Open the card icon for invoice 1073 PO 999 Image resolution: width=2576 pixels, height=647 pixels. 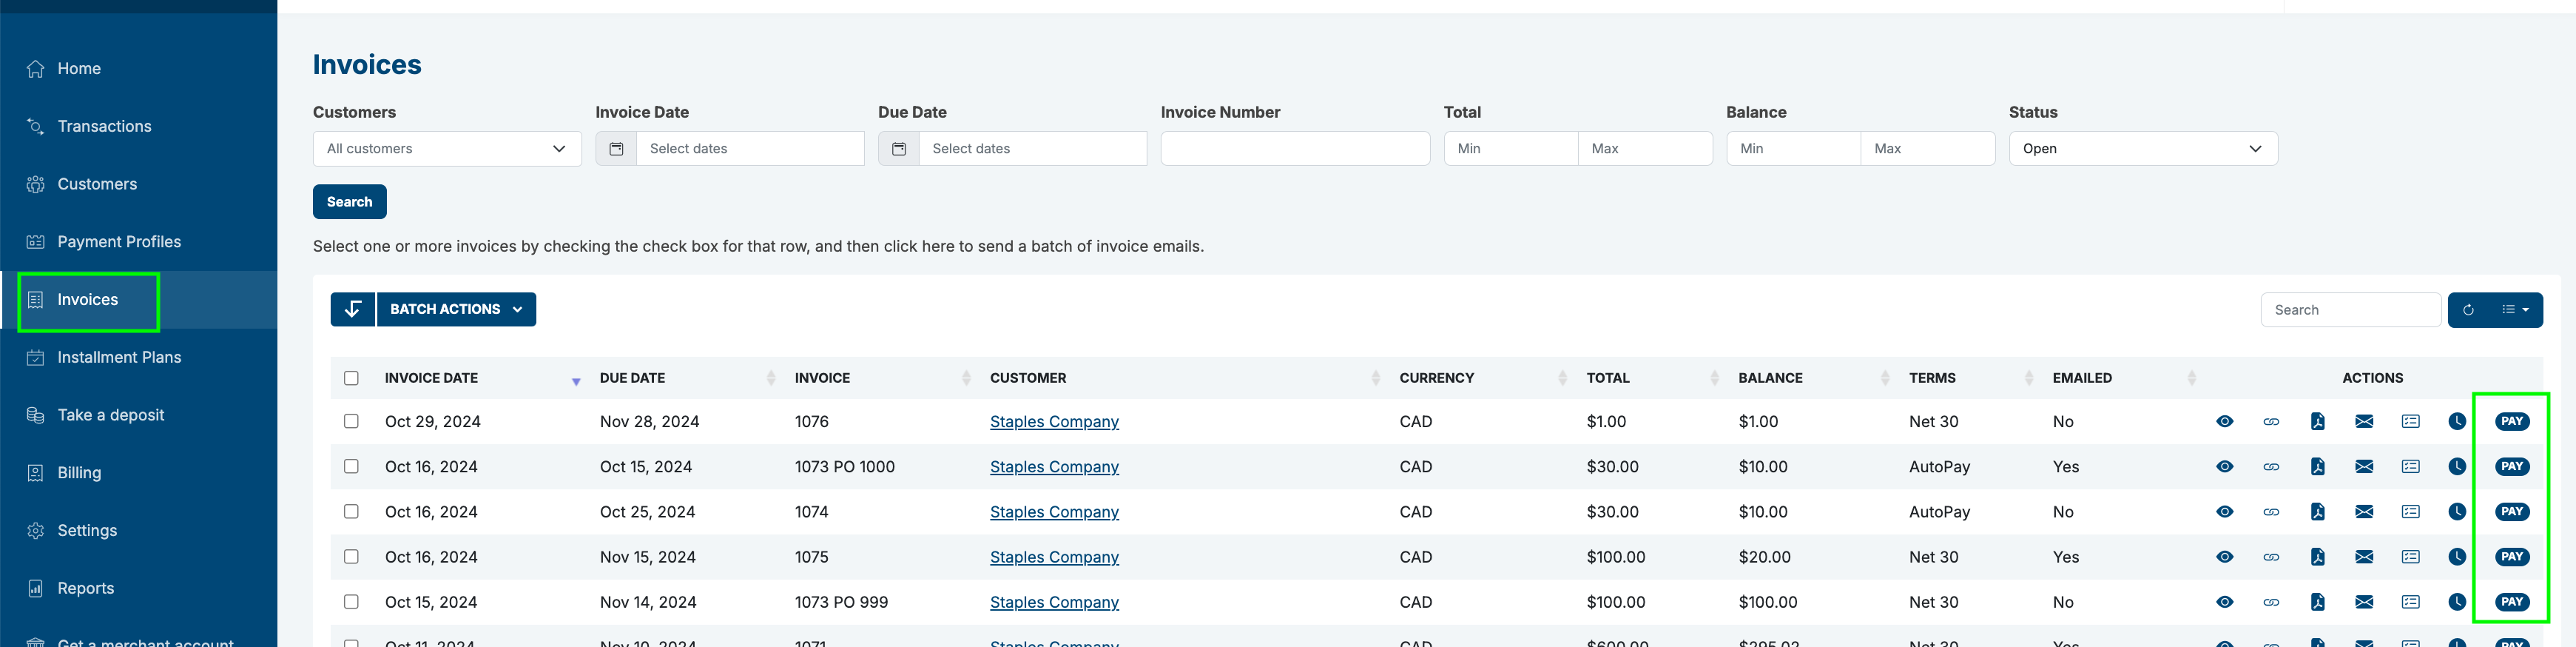(x=2411, y=602)
